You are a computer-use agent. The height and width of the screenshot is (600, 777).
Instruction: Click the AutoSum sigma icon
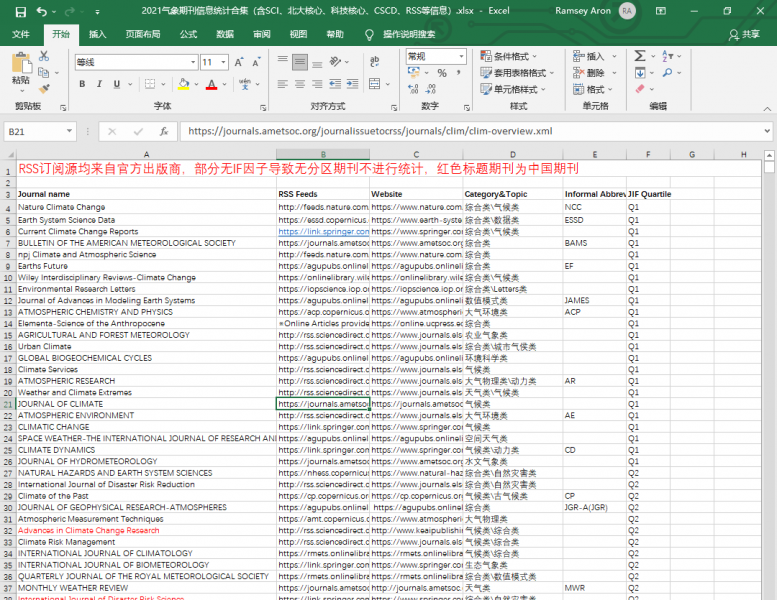pos(640,57)
